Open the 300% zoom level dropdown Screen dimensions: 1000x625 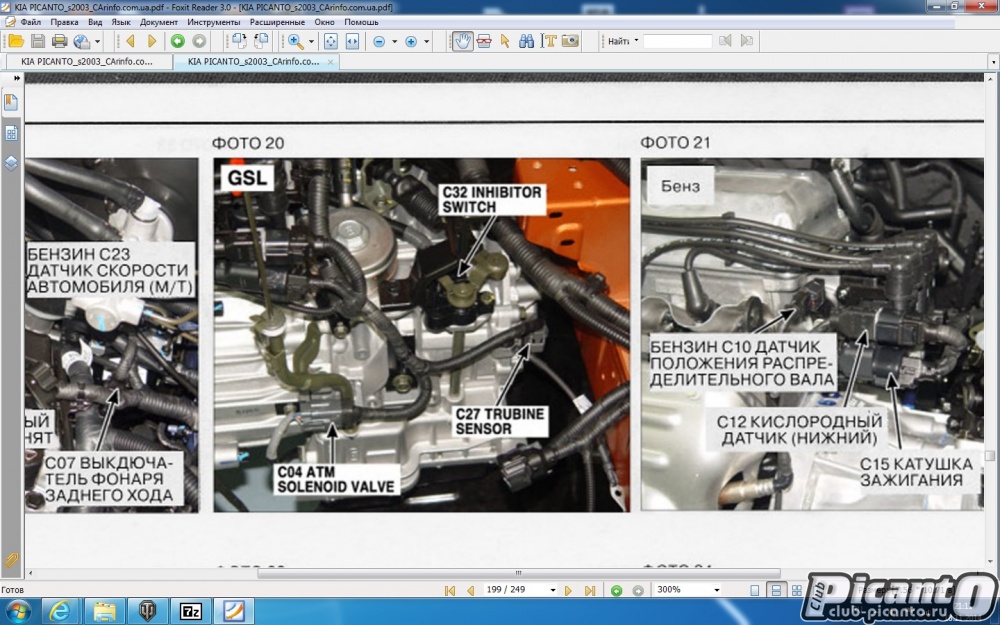coord(717,590)
